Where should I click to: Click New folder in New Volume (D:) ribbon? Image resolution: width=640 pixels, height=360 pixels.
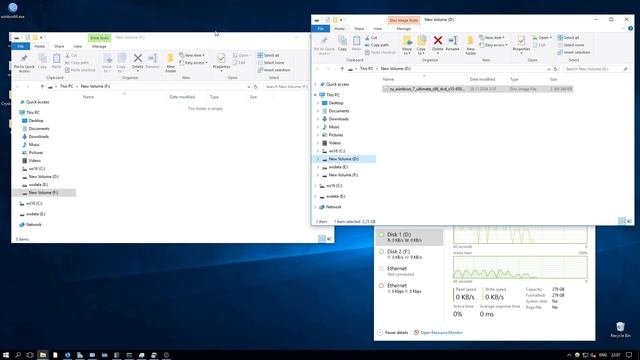[470, 45]
